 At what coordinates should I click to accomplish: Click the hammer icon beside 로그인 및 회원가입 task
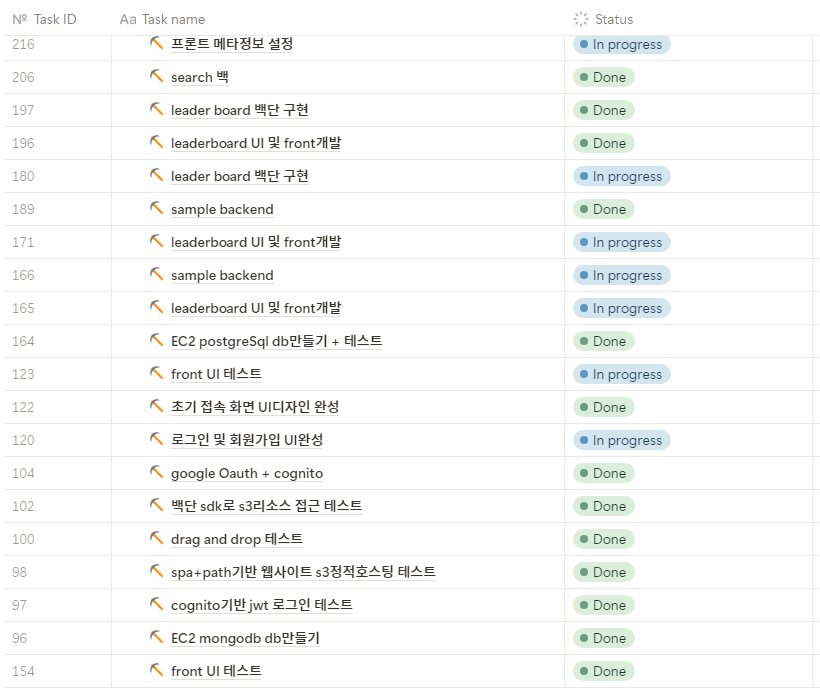pos(156,439)
